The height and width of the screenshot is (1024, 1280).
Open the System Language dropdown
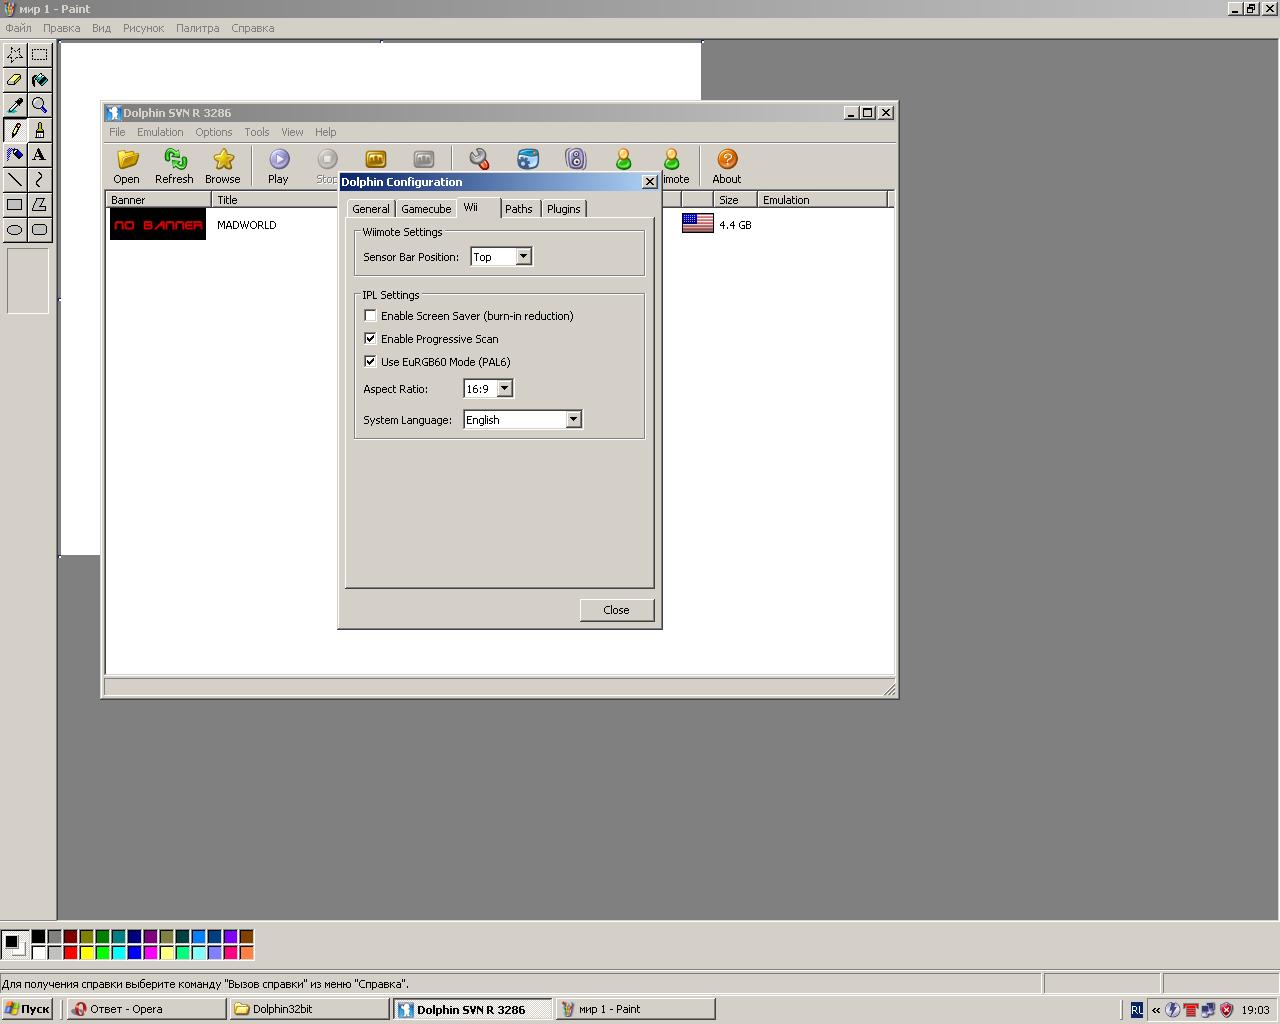click(573, 420)
